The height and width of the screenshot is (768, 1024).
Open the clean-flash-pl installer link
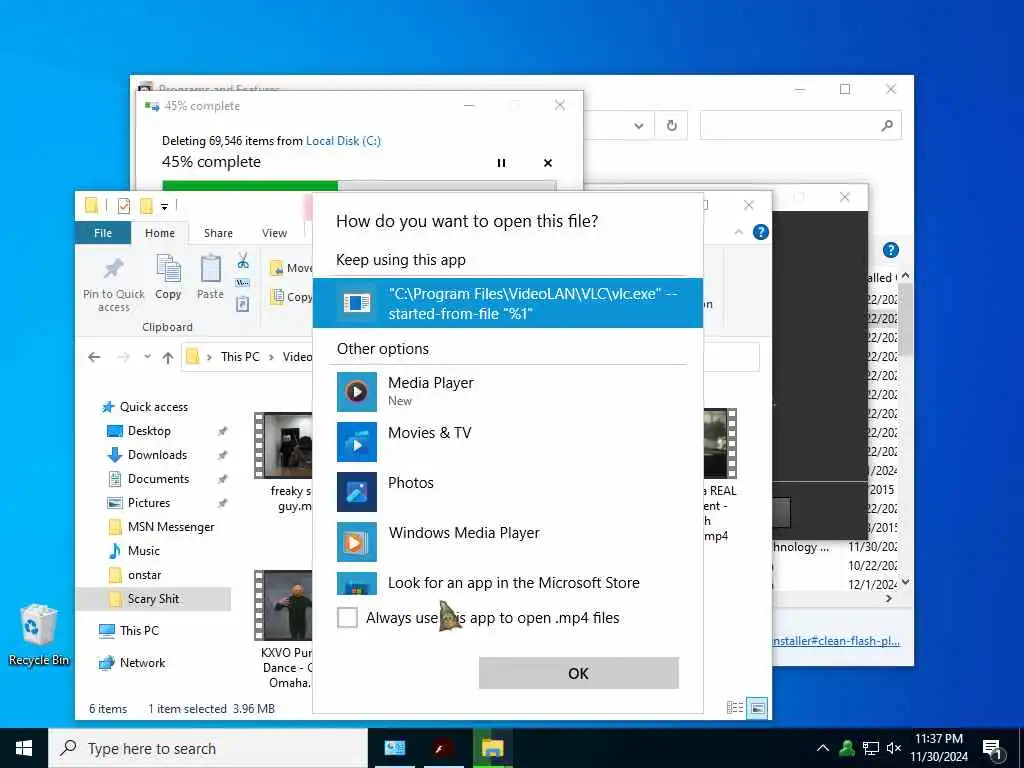pyautogui.click(x=835, y=641)
